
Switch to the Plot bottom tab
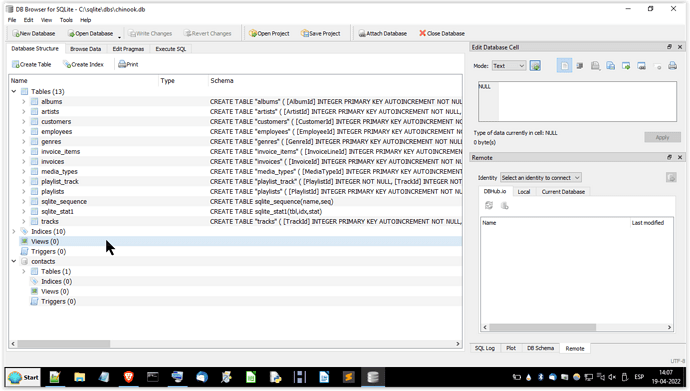coord(510,348)
